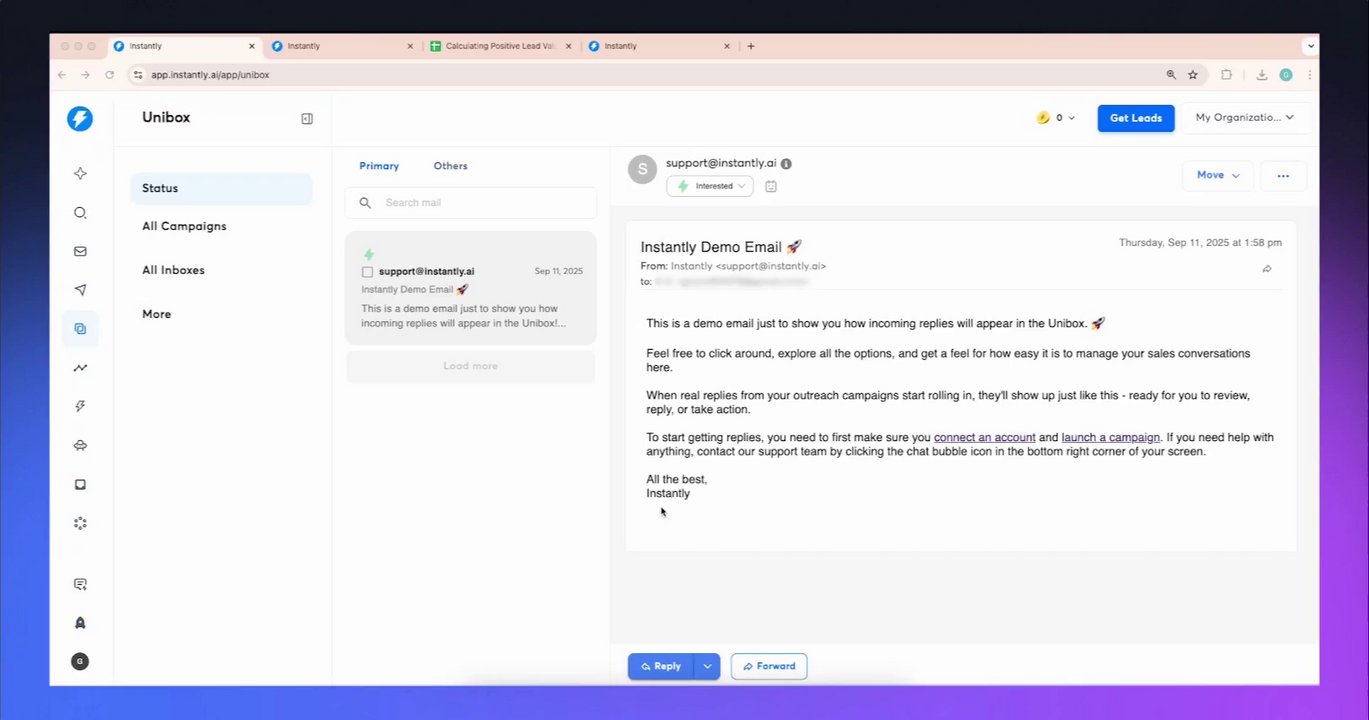Click the Instantly lightning logo in sidebar
This screenshot has height=720, width=1369.
point(80,119)
